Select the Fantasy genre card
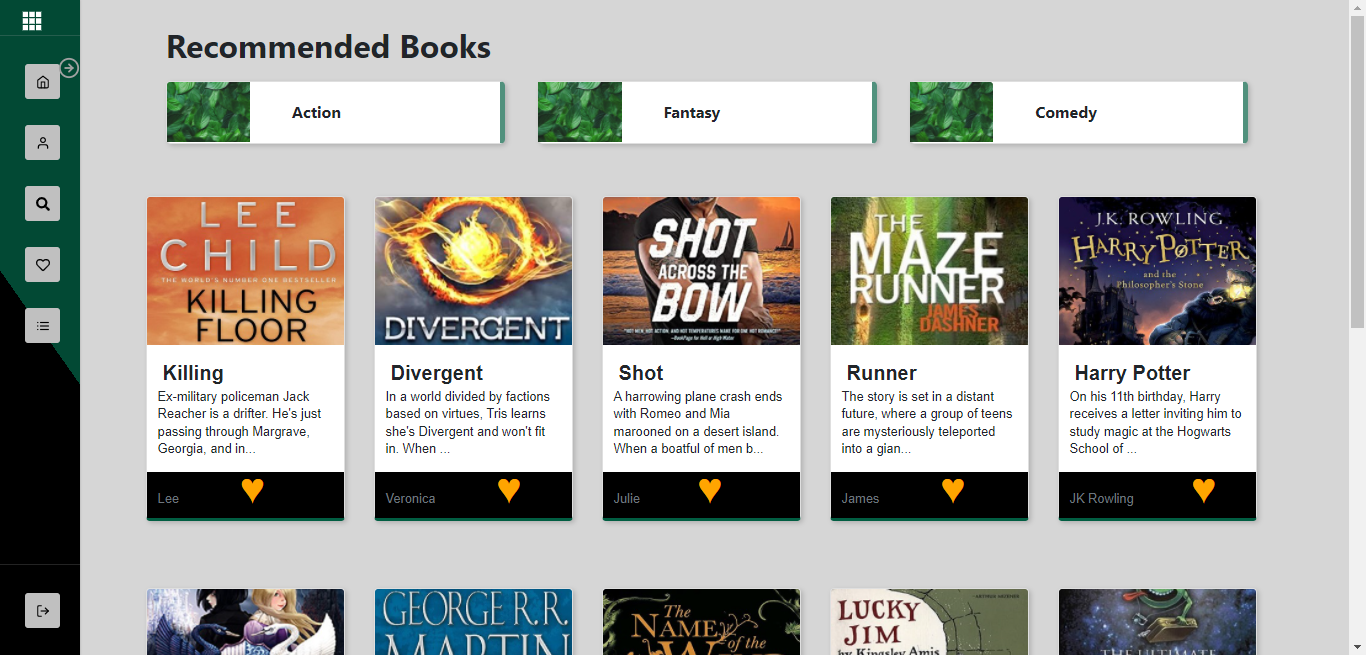 (x=707, y=113)
